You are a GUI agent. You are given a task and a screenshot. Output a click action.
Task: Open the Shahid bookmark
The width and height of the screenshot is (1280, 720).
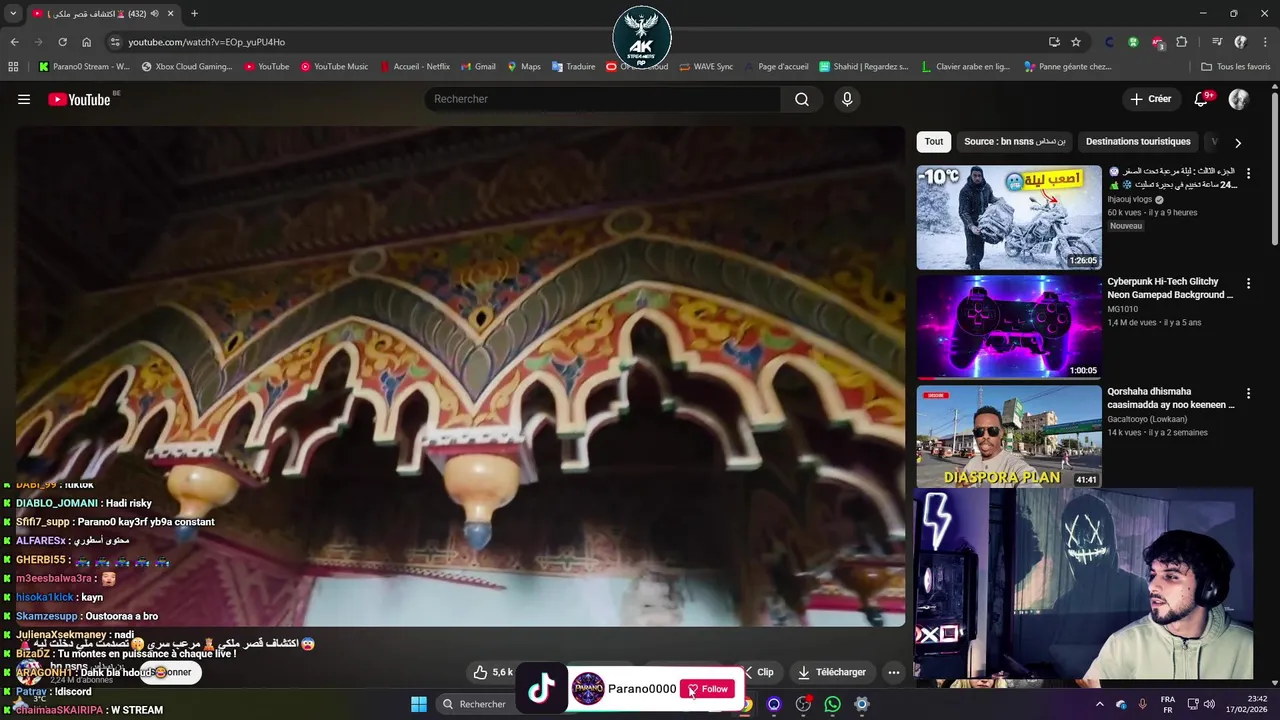point(864,67)
